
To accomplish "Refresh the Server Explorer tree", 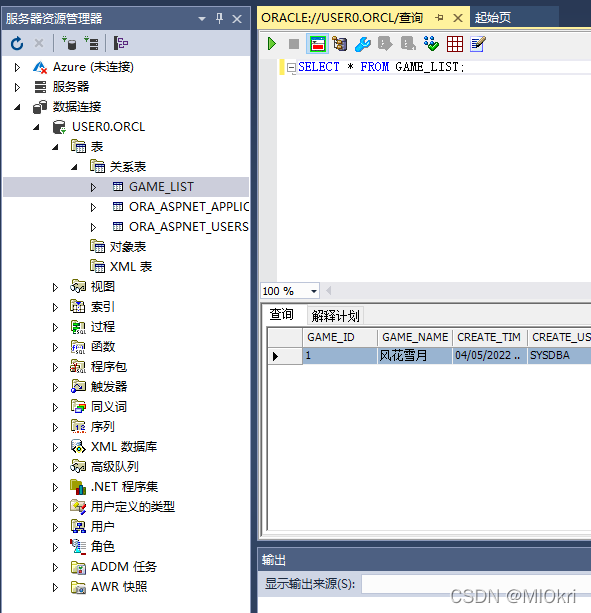I will coord(17,43).
